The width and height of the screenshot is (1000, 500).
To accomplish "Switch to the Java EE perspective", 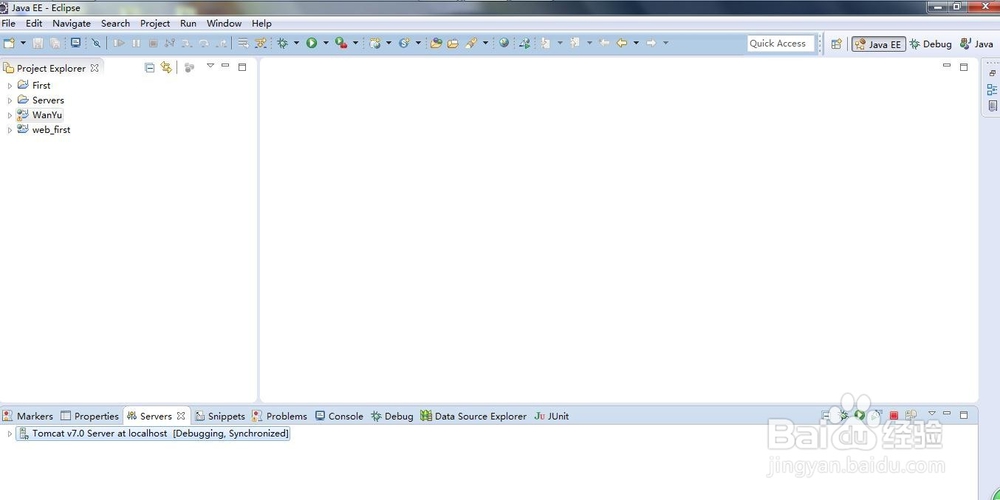I will click(x=878, y=44).
